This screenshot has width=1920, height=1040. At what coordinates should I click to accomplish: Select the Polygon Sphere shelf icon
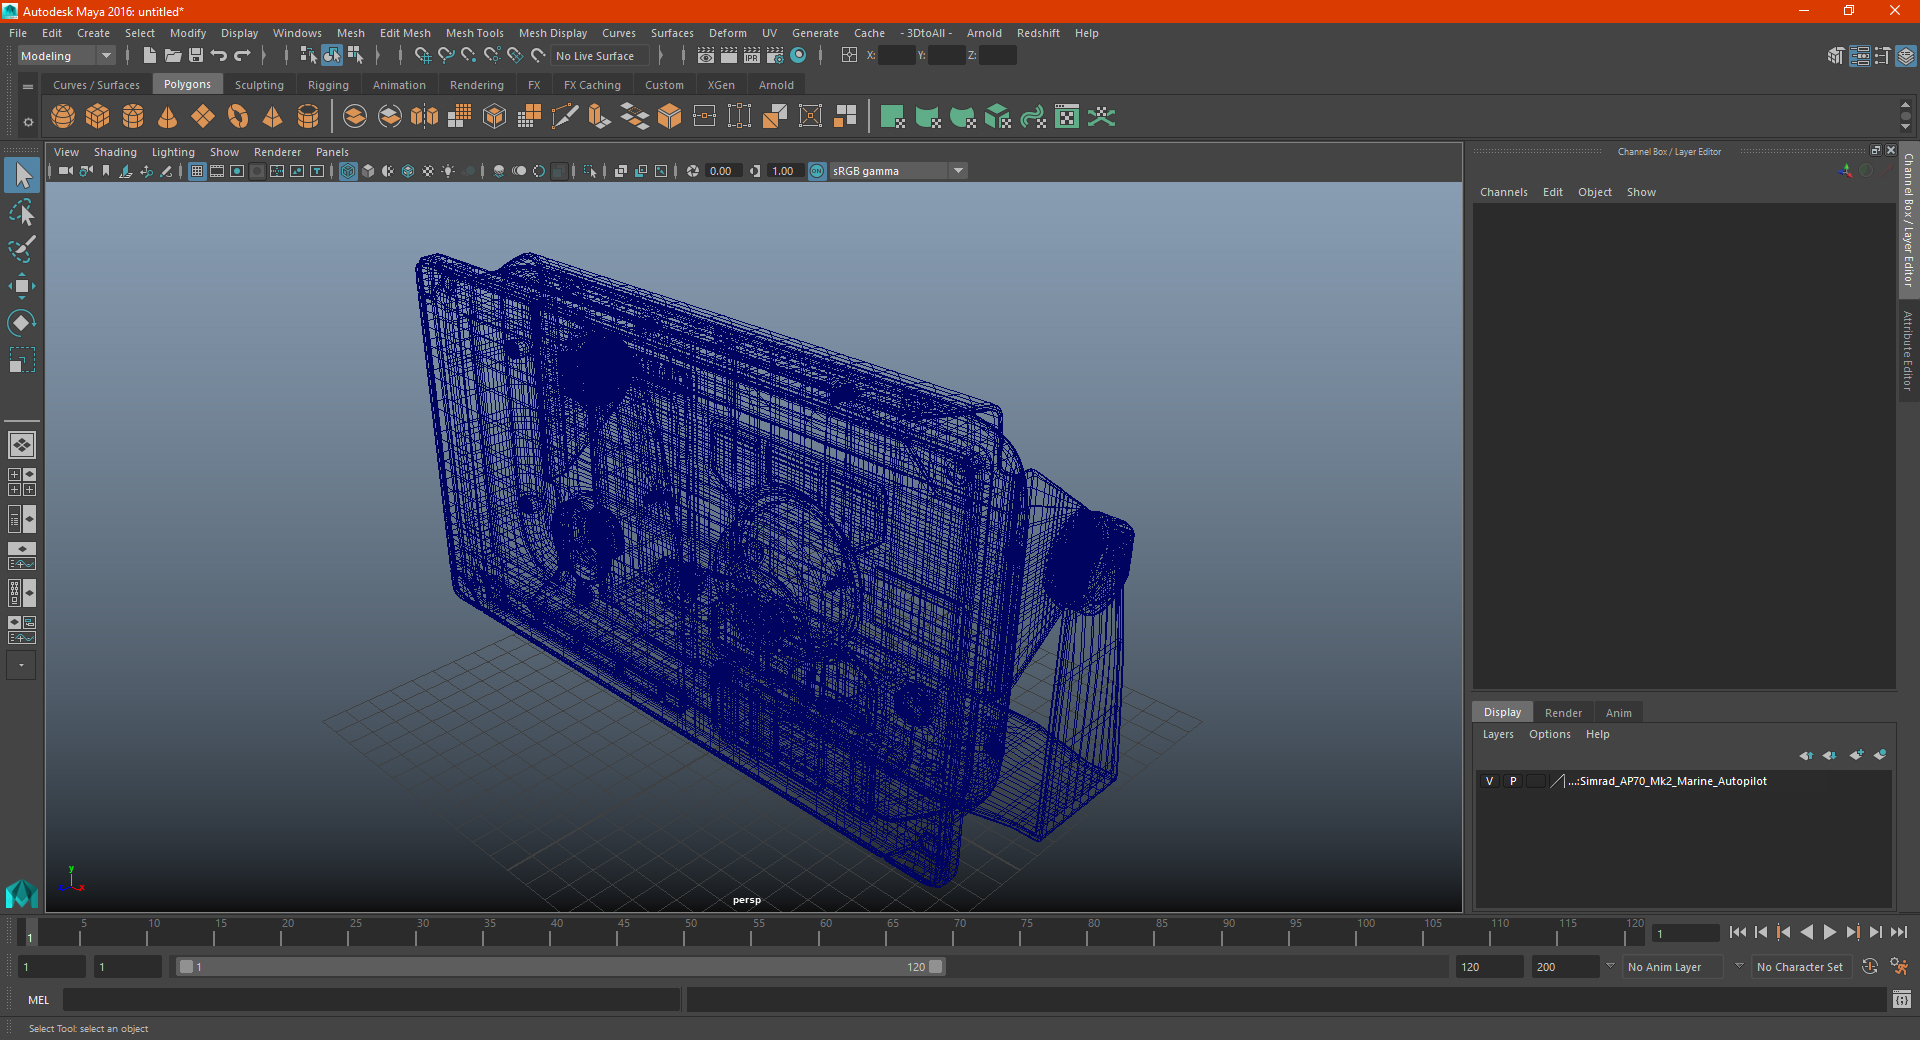pos(63,117)
